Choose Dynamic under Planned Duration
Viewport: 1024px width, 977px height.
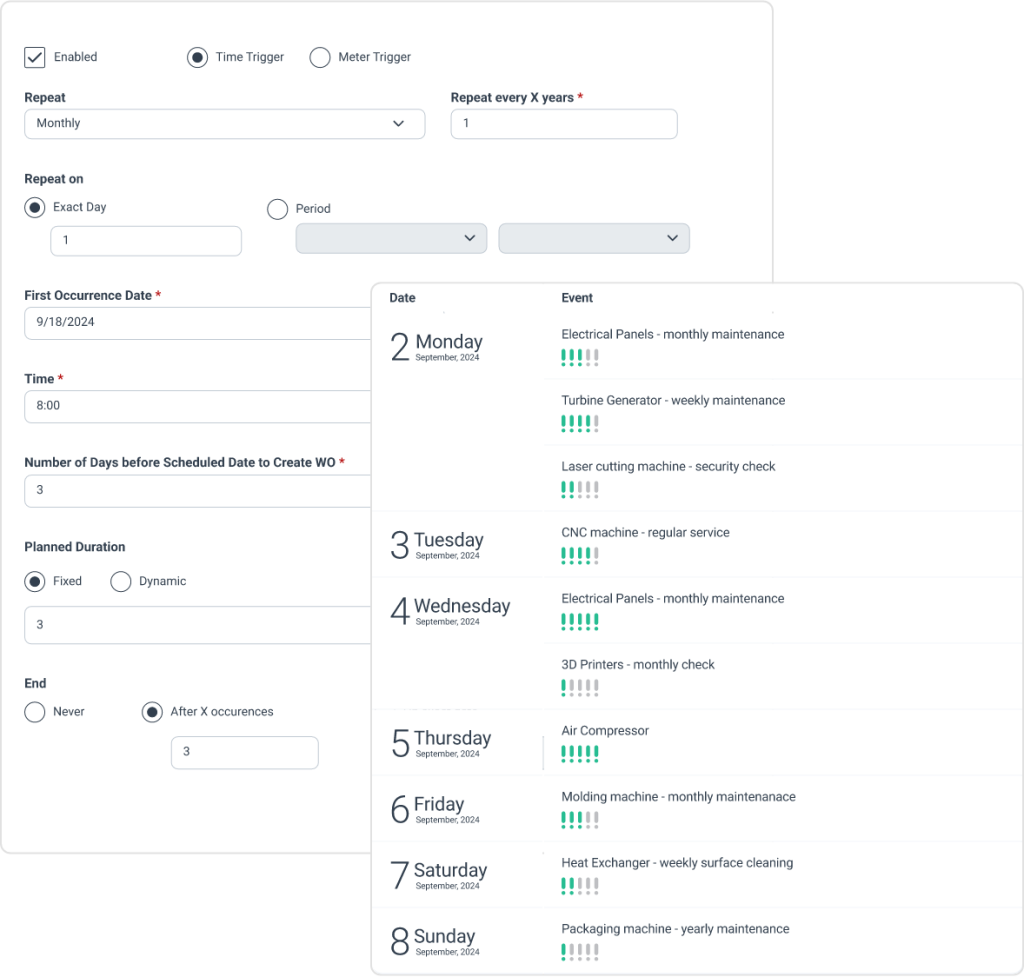[x=120, y=581]
